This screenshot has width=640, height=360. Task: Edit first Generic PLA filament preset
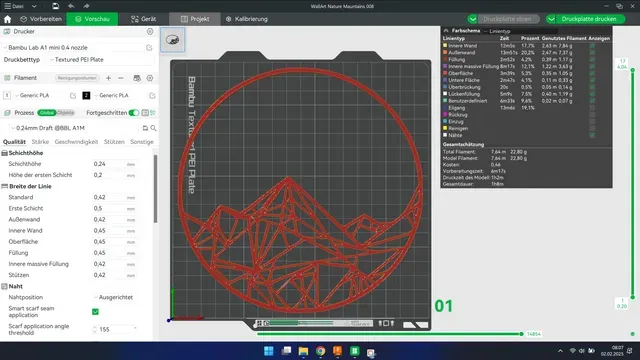[x=73, y=96]
